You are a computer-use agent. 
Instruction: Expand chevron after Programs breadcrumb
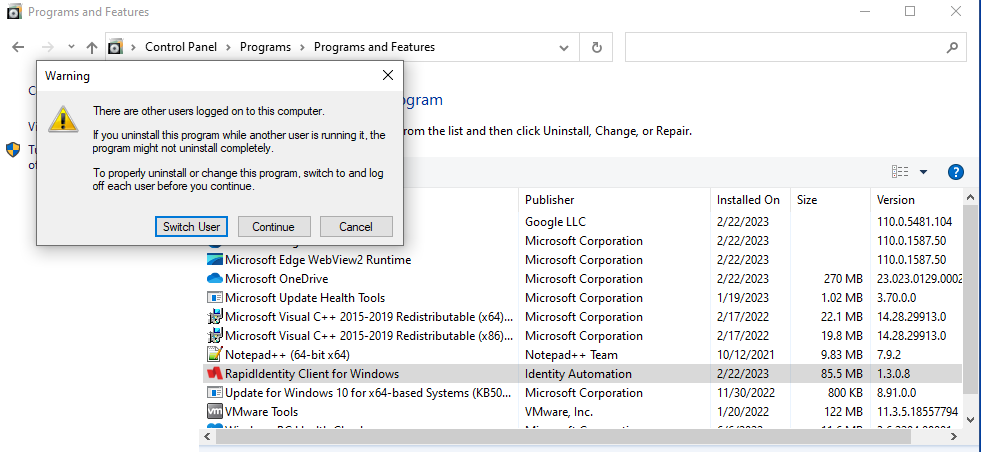(302, 47)
